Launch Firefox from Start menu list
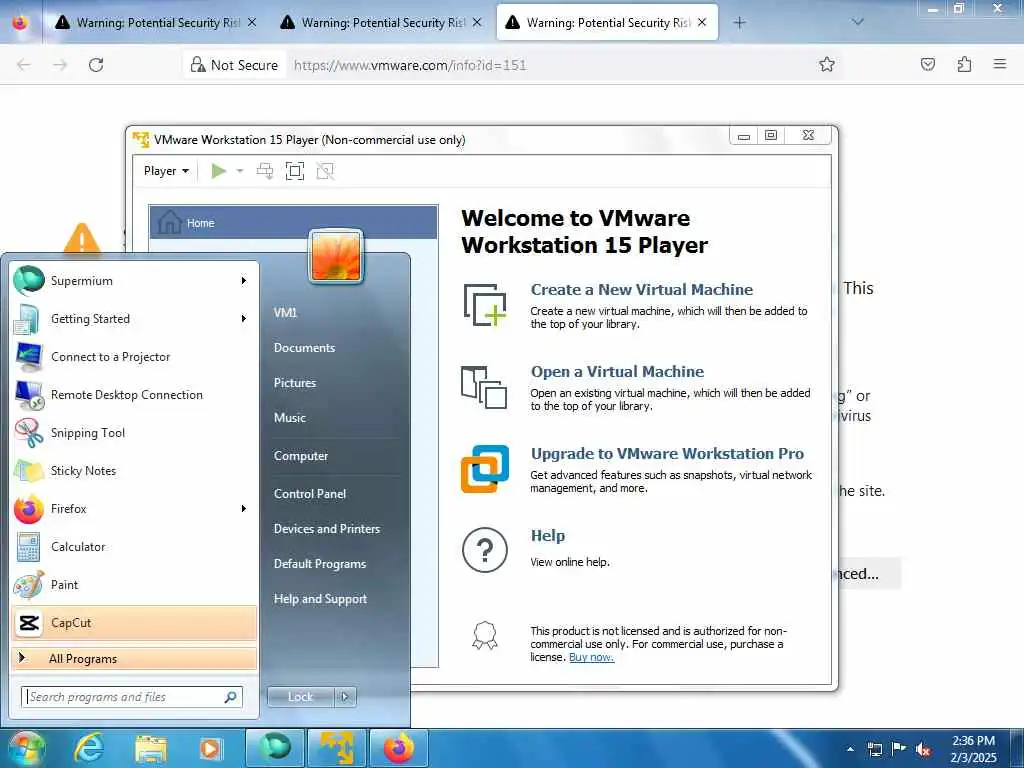The width and height of the screenshot is (1024, 768). [x=134, y=509]
